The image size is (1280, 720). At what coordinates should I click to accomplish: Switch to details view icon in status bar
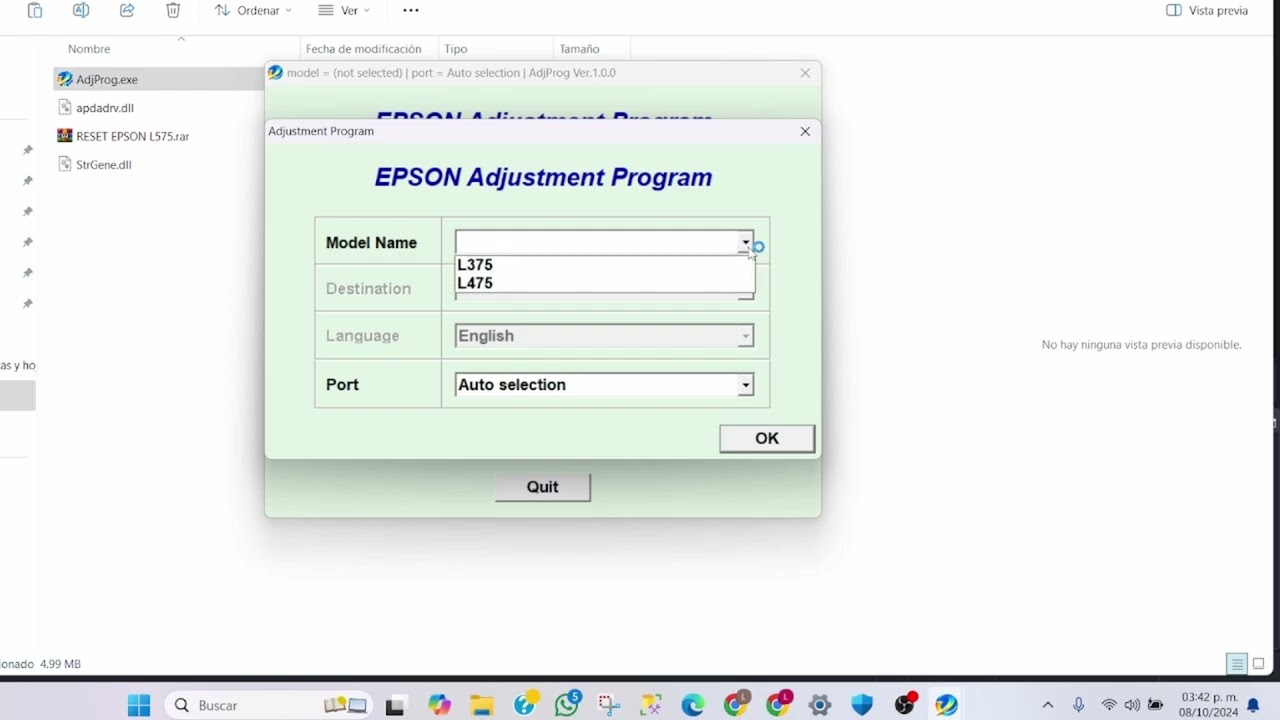coord(1237,664)
